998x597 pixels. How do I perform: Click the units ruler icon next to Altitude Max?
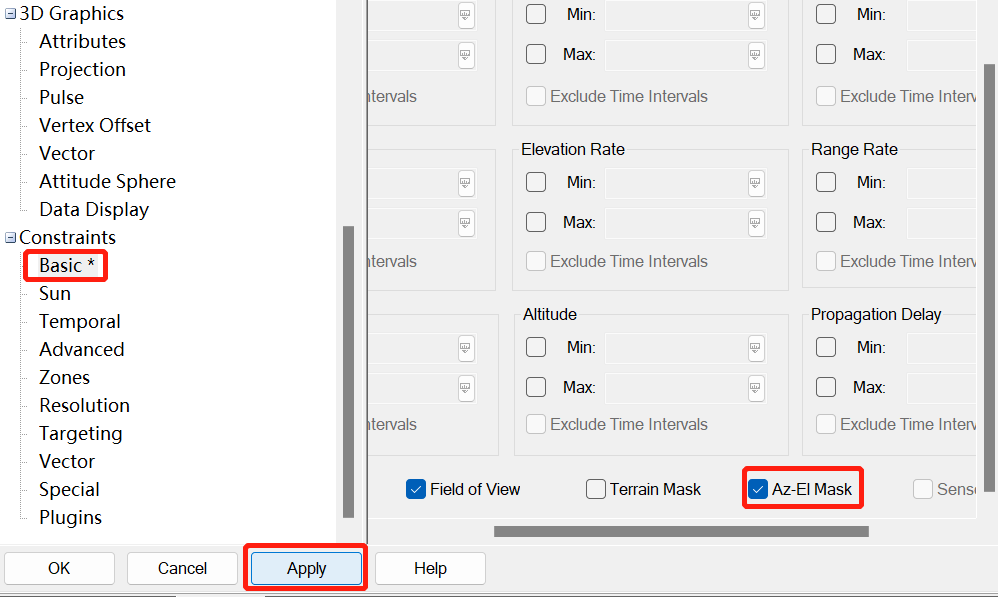[x=756, y=388]
